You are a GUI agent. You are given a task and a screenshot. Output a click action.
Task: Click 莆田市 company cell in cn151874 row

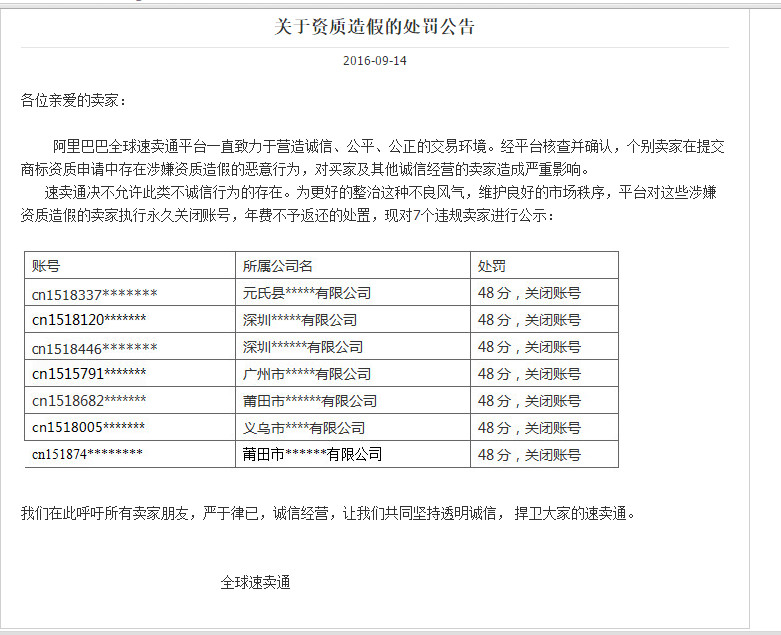point(353,454)
